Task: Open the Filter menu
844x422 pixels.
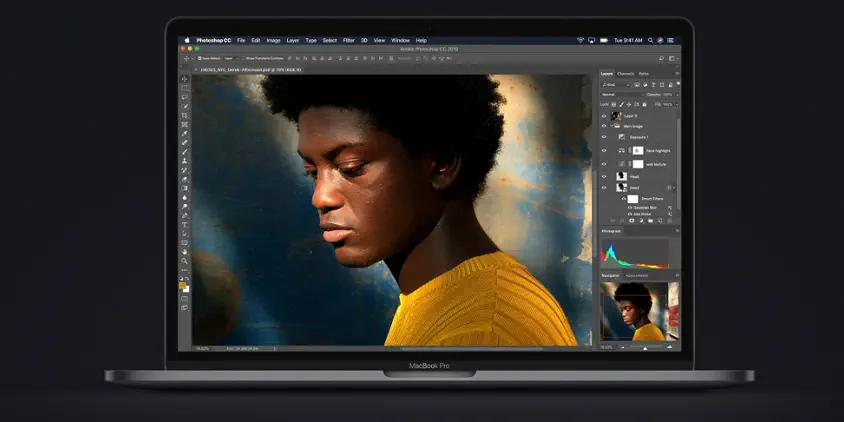Action: (x=349, y=40)
